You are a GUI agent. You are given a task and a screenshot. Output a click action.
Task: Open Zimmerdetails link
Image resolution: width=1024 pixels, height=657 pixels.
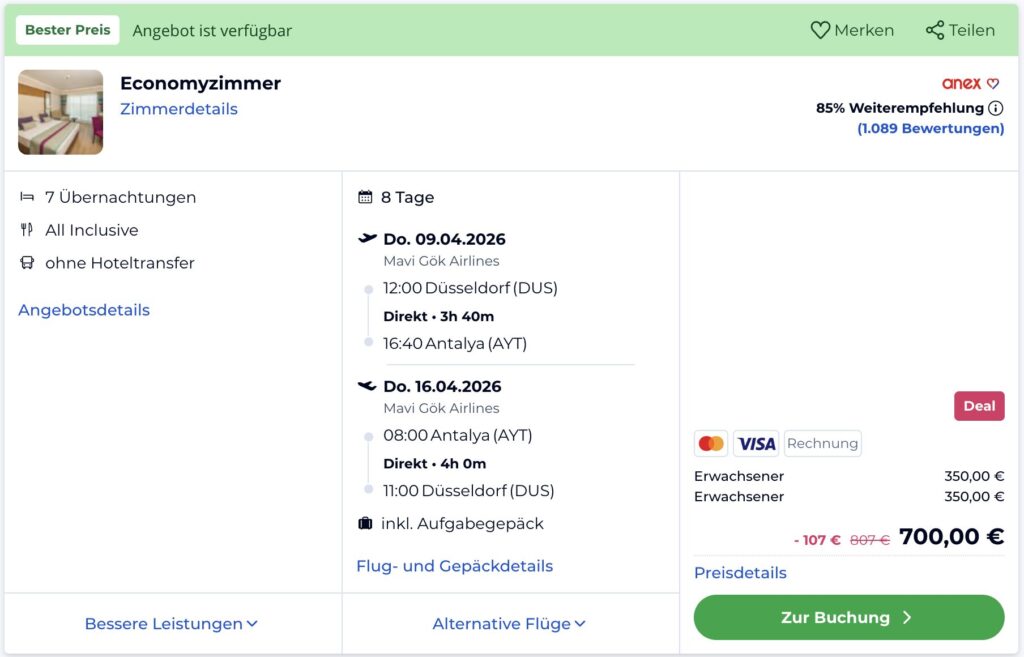[x=179, y=109]
